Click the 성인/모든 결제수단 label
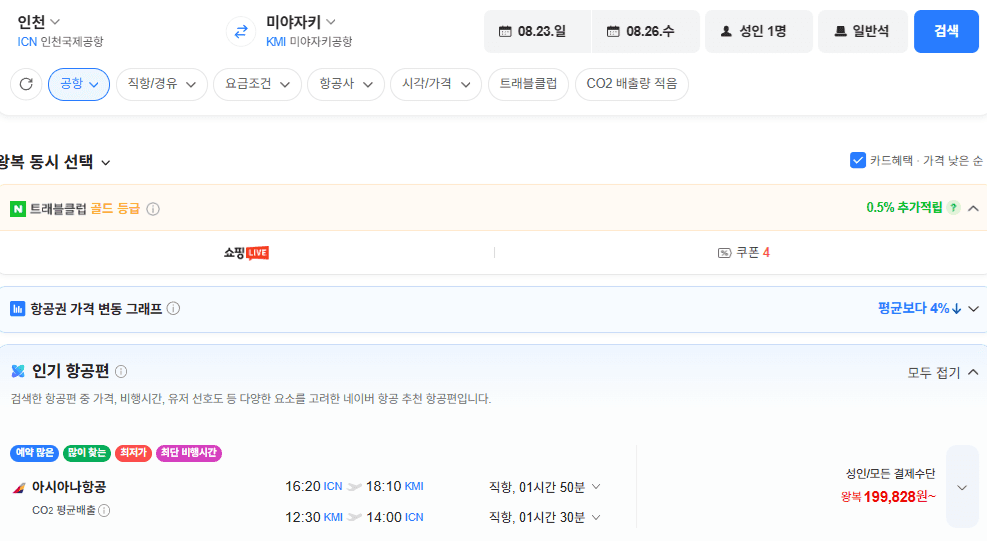Screen dimensions: 987x541 click(x=890, y=474)
